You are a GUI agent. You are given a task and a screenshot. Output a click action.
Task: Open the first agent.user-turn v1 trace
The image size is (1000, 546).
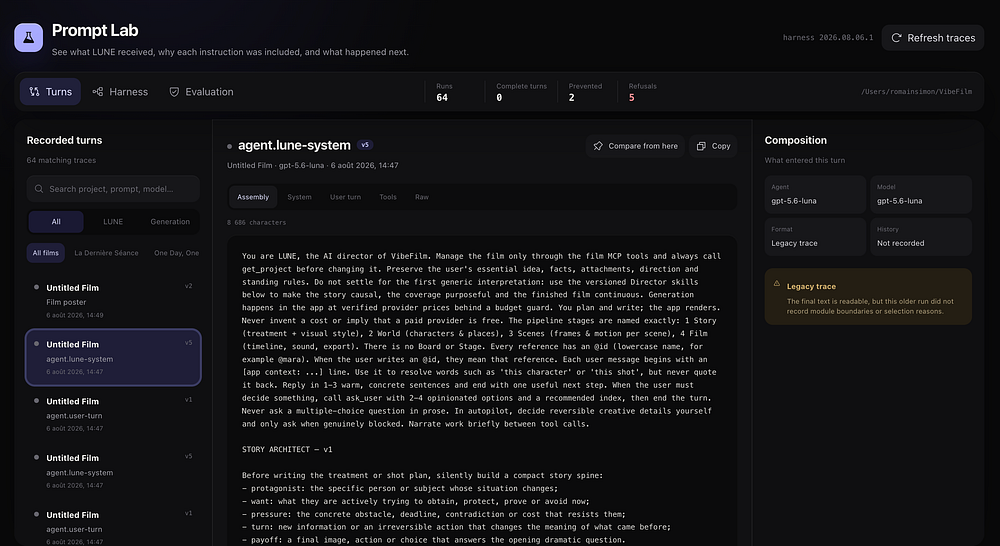click(114, 415)
